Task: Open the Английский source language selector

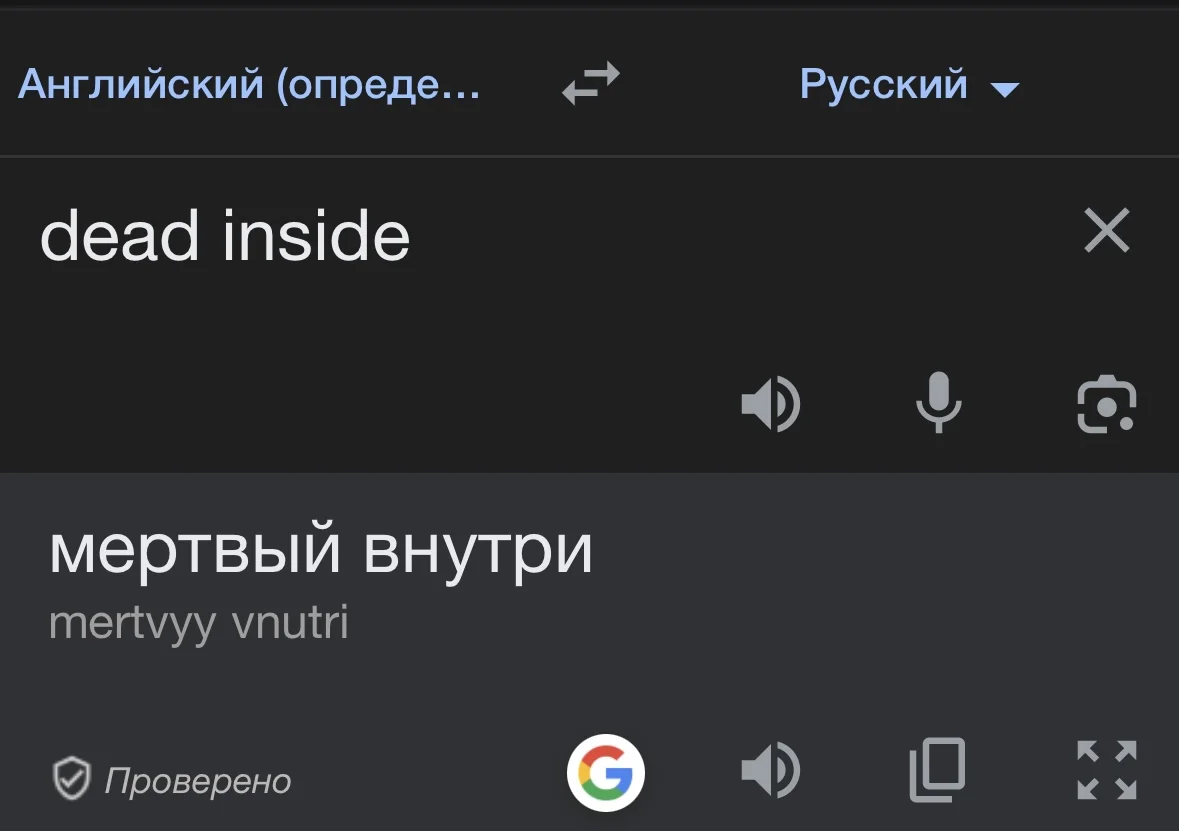Action: (x=249, y=85)
